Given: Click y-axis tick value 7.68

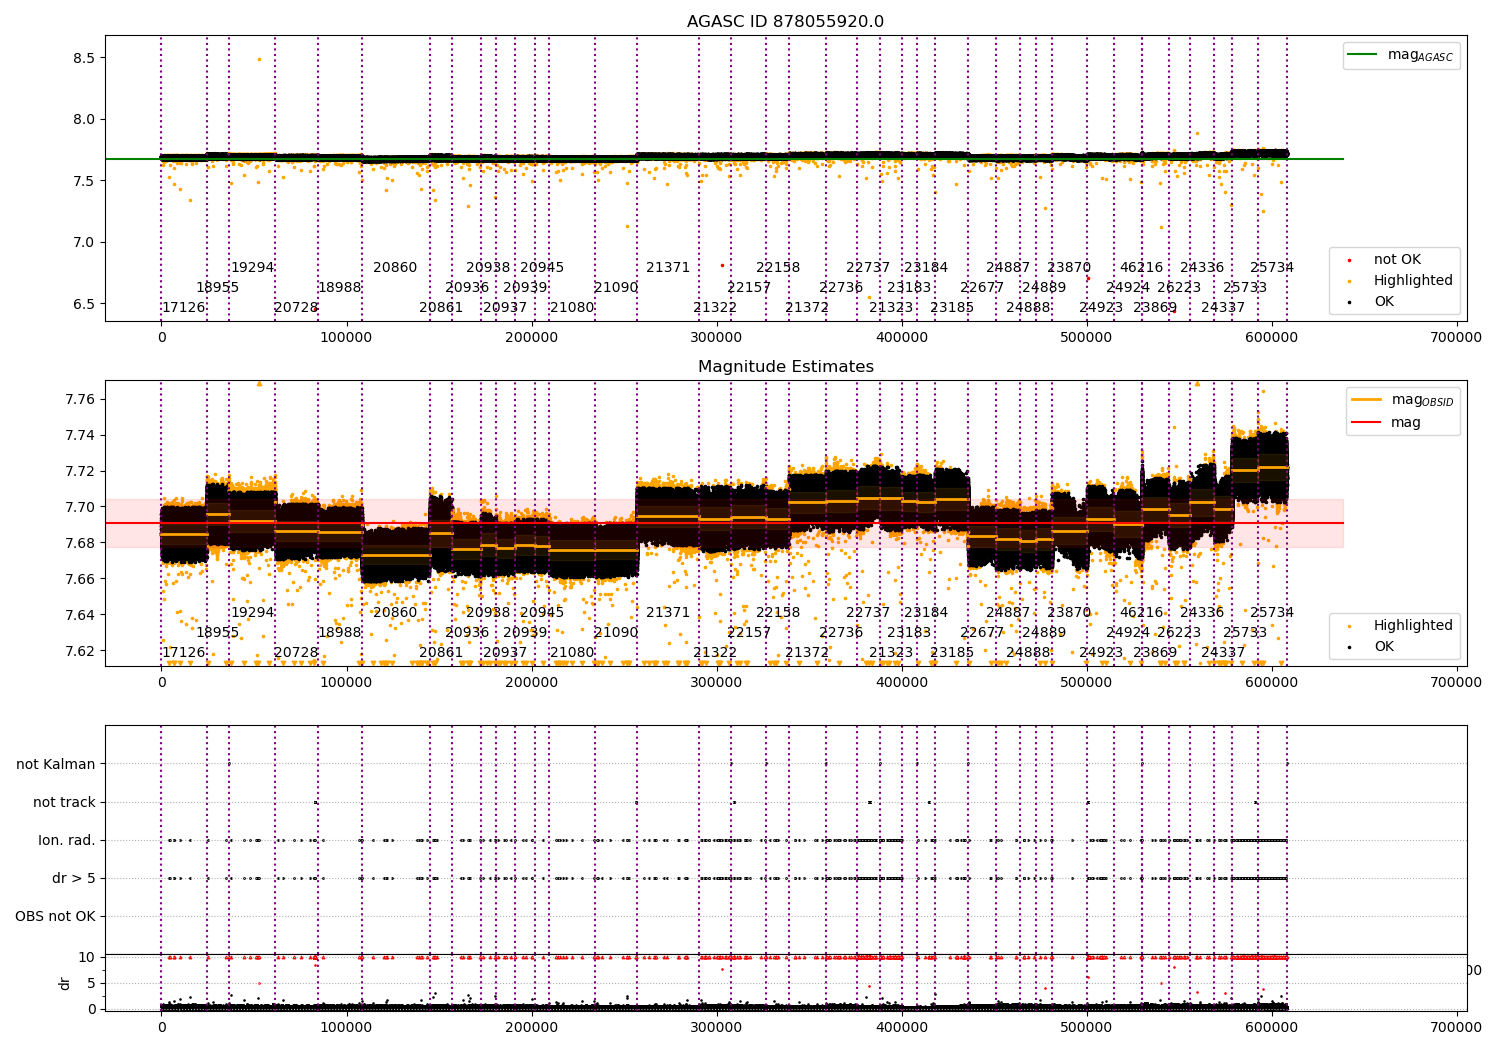Looking at the screenshot, I should pyautogui.click(x=80, y=543).
